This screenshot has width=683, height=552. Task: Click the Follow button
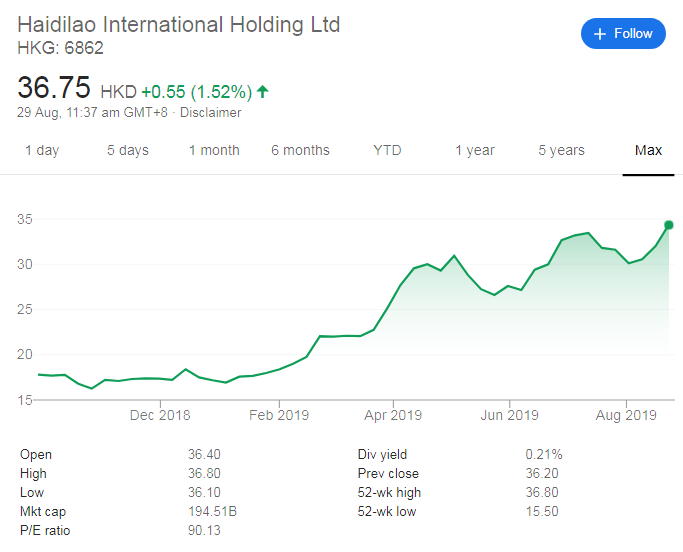623,34
